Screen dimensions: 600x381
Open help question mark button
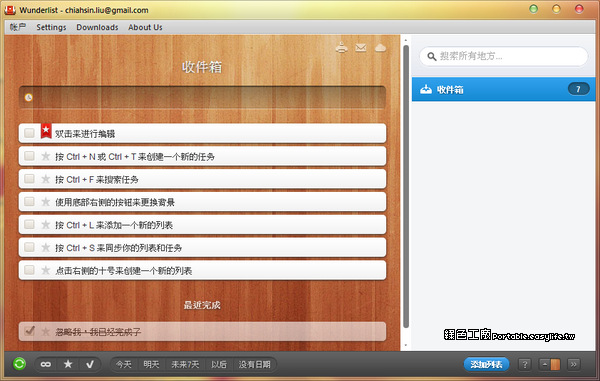click(525, 364)
